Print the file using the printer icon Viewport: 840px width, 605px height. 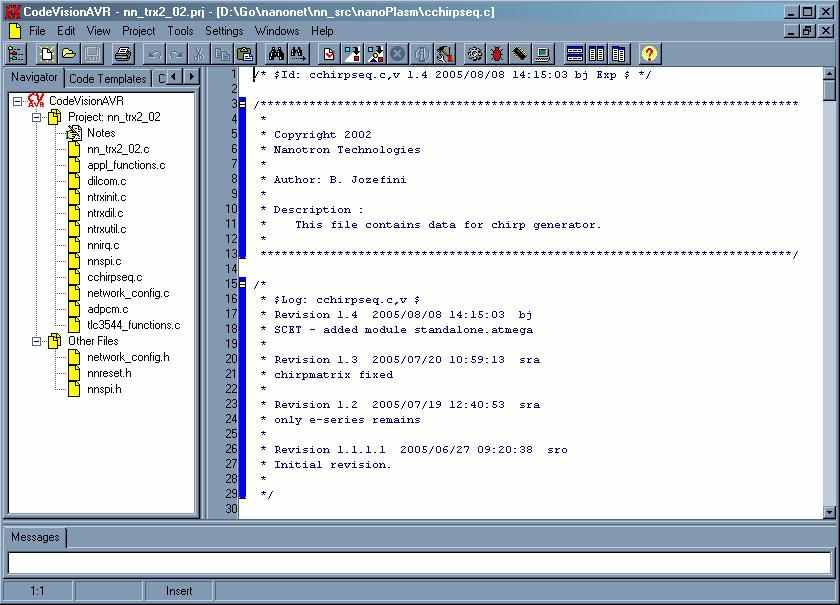tap(123, 54)
